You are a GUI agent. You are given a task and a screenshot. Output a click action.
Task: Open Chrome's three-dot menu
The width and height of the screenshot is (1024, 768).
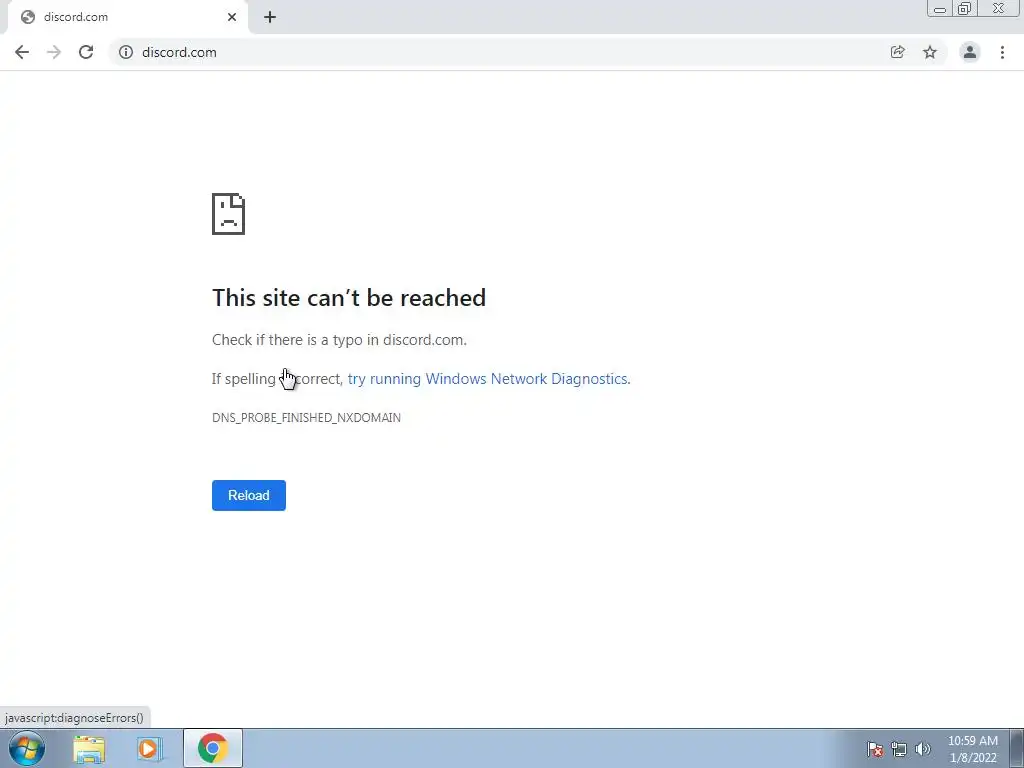1002,52
